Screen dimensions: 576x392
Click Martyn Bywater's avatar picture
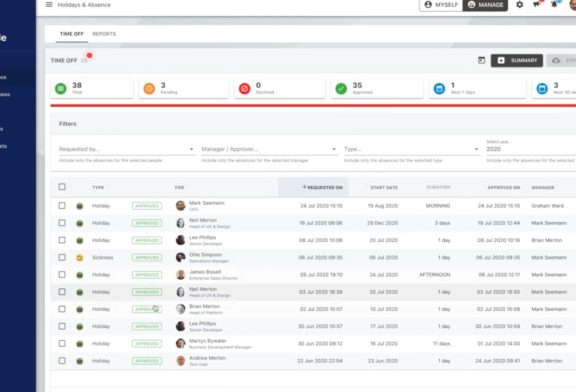pos(180,344)
